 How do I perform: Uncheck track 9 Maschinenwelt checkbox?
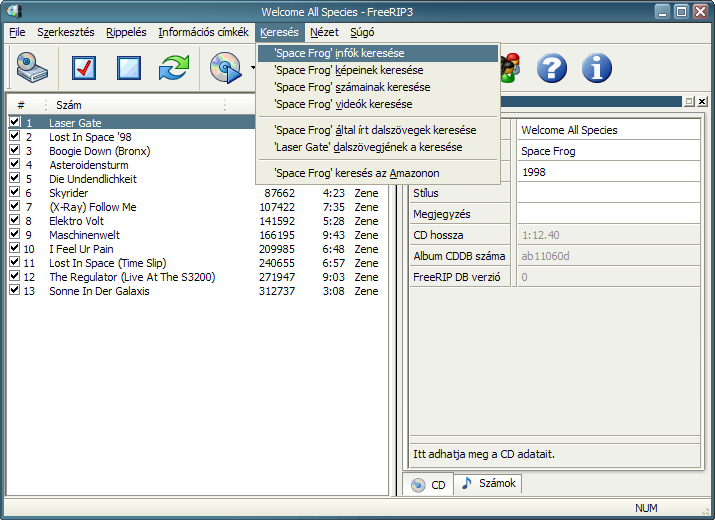15,234
